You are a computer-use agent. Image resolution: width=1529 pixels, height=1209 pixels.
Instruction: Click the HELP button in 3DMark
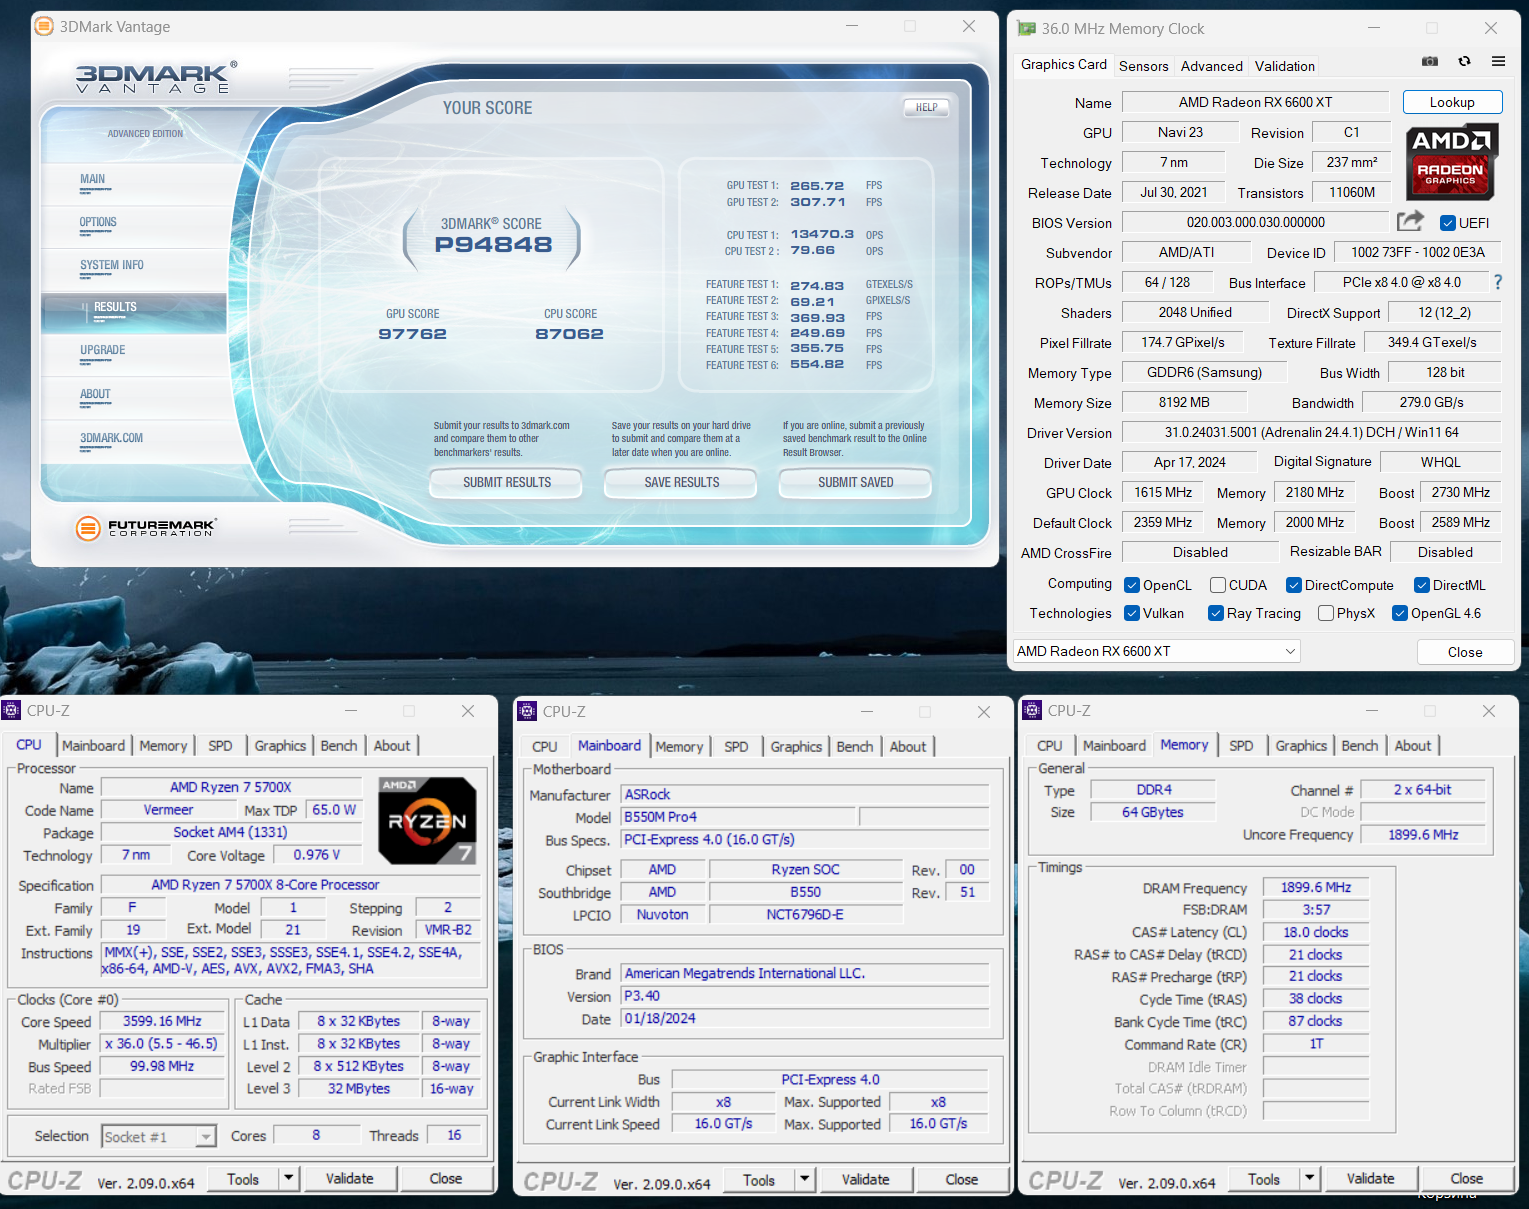point(926,107)
